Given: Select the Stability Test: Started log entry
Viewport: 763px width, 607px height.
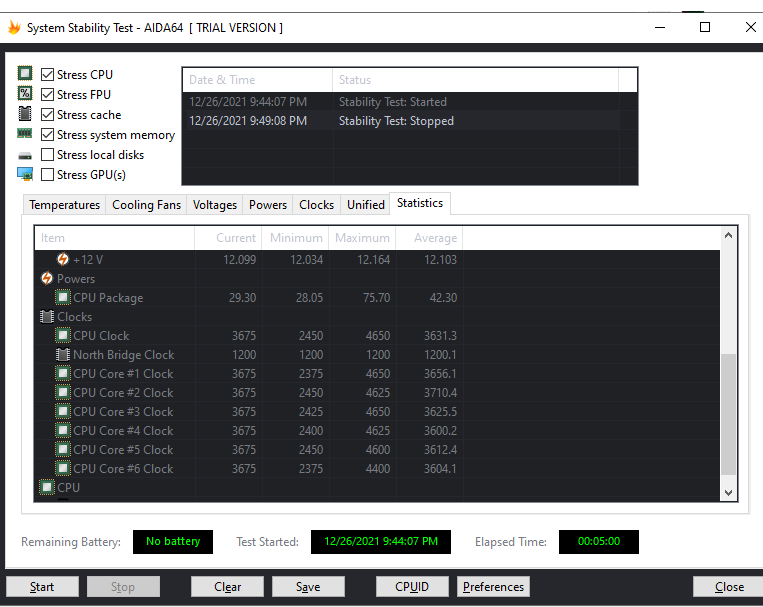Looking at the screenshot, I should [x=401, y=102].
